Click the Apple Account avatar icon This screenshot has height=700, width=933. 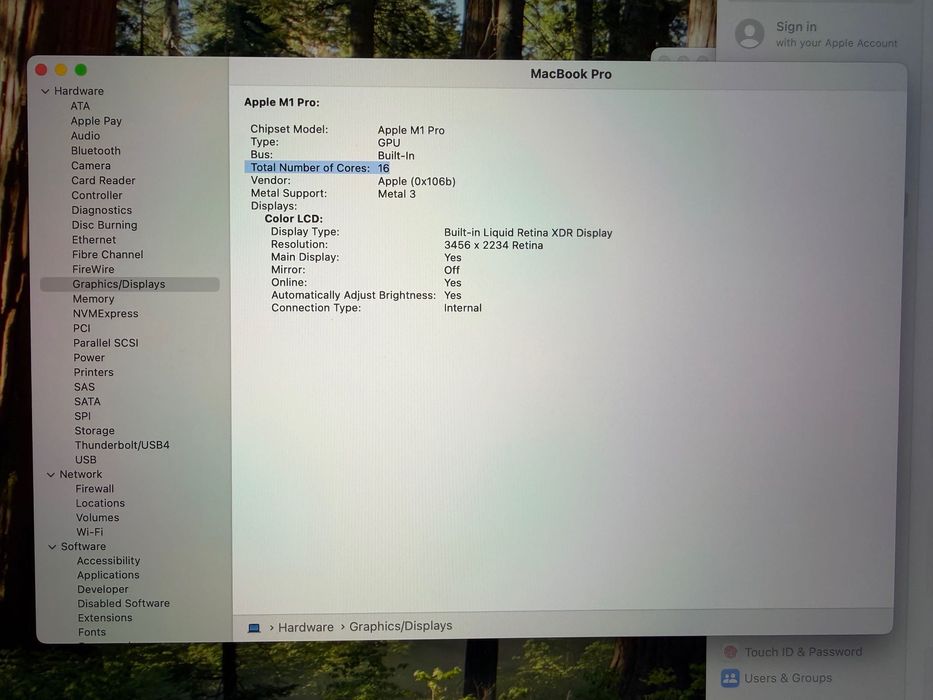pyautogui.click(x=749, y=33)
